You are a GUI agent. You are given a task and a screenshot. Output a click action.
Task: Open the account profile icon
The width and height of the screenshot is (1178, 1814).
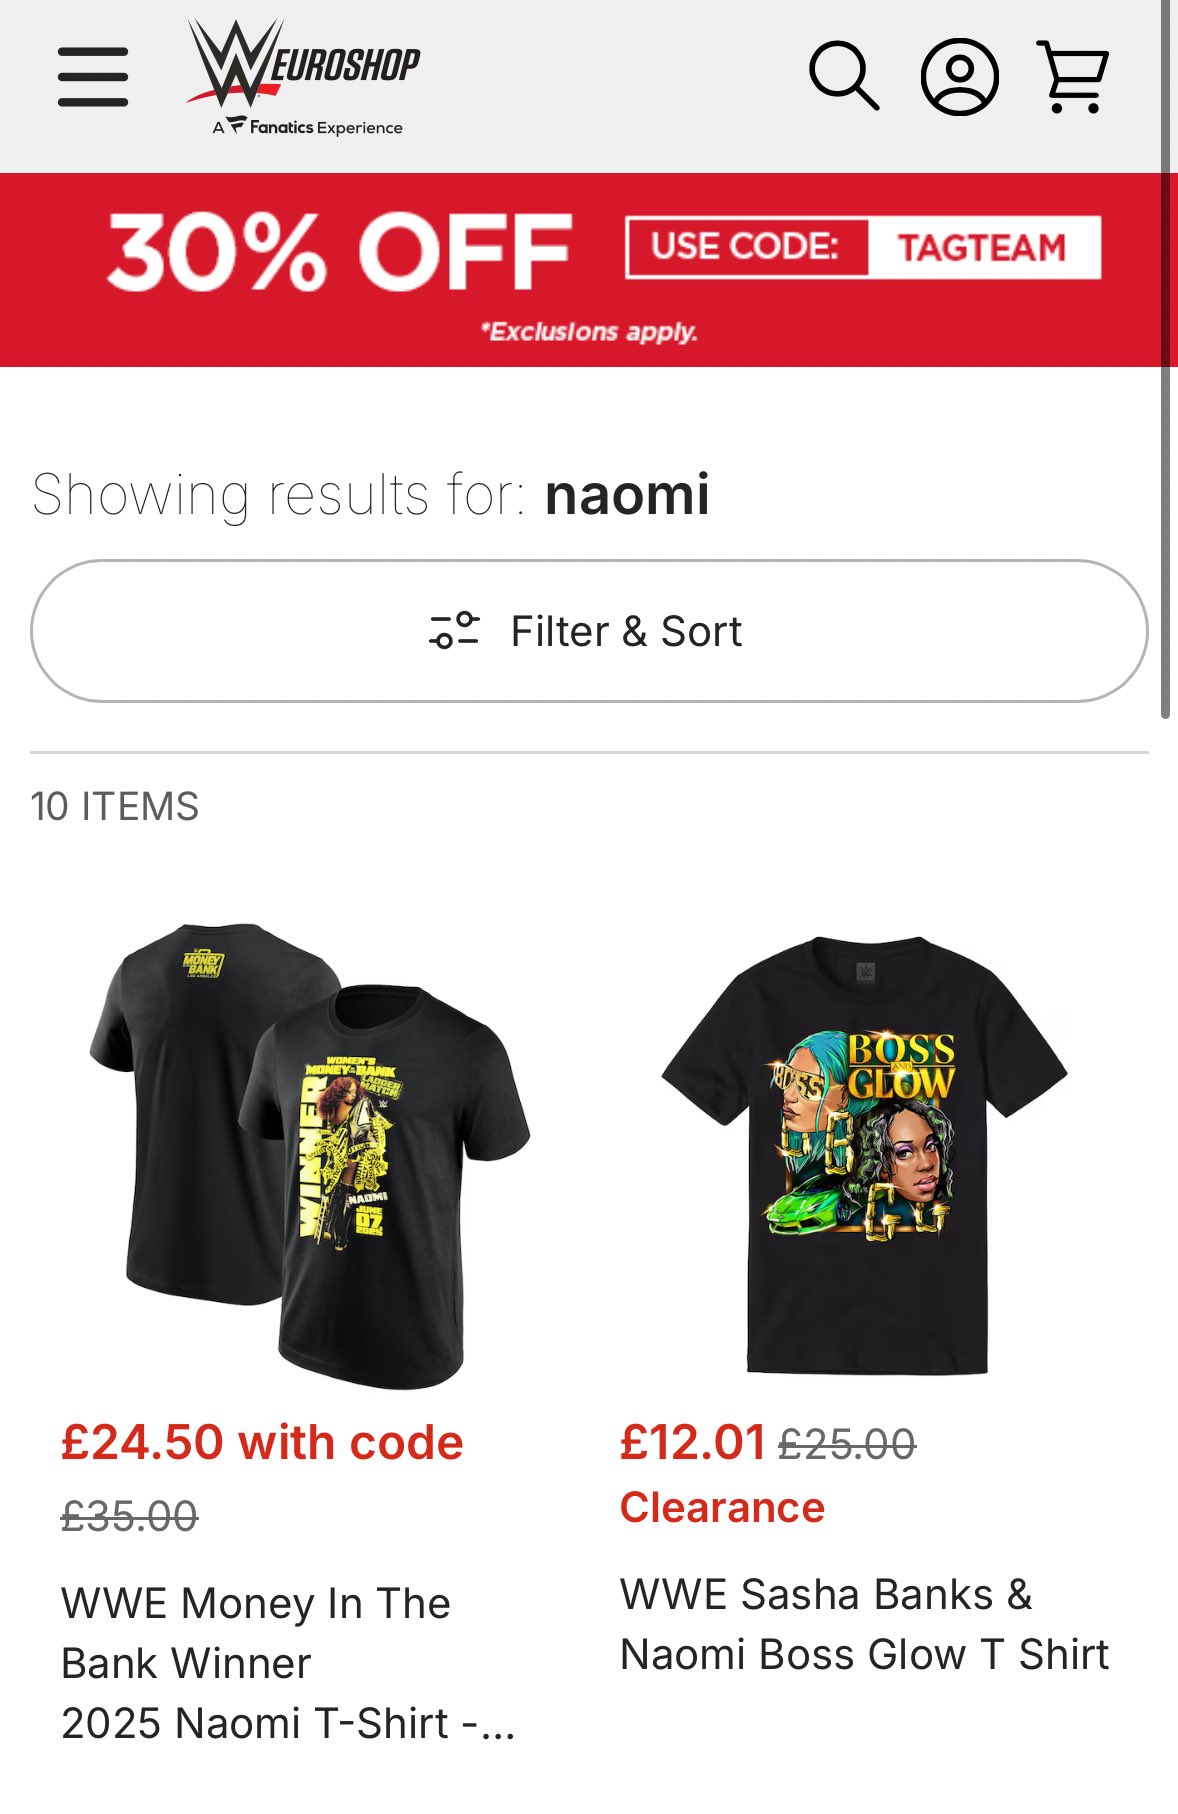tap(959, 76)
